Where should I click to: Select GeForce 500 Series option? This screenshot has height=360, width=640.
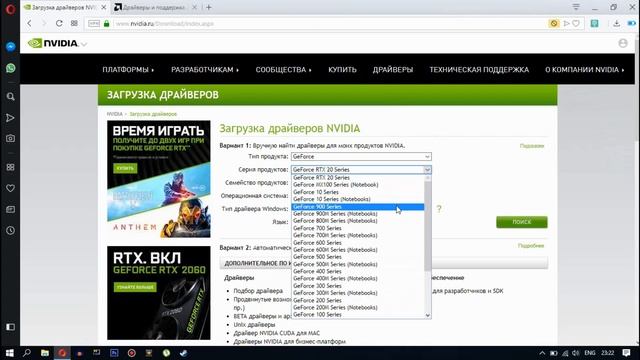tap(358, 257)
